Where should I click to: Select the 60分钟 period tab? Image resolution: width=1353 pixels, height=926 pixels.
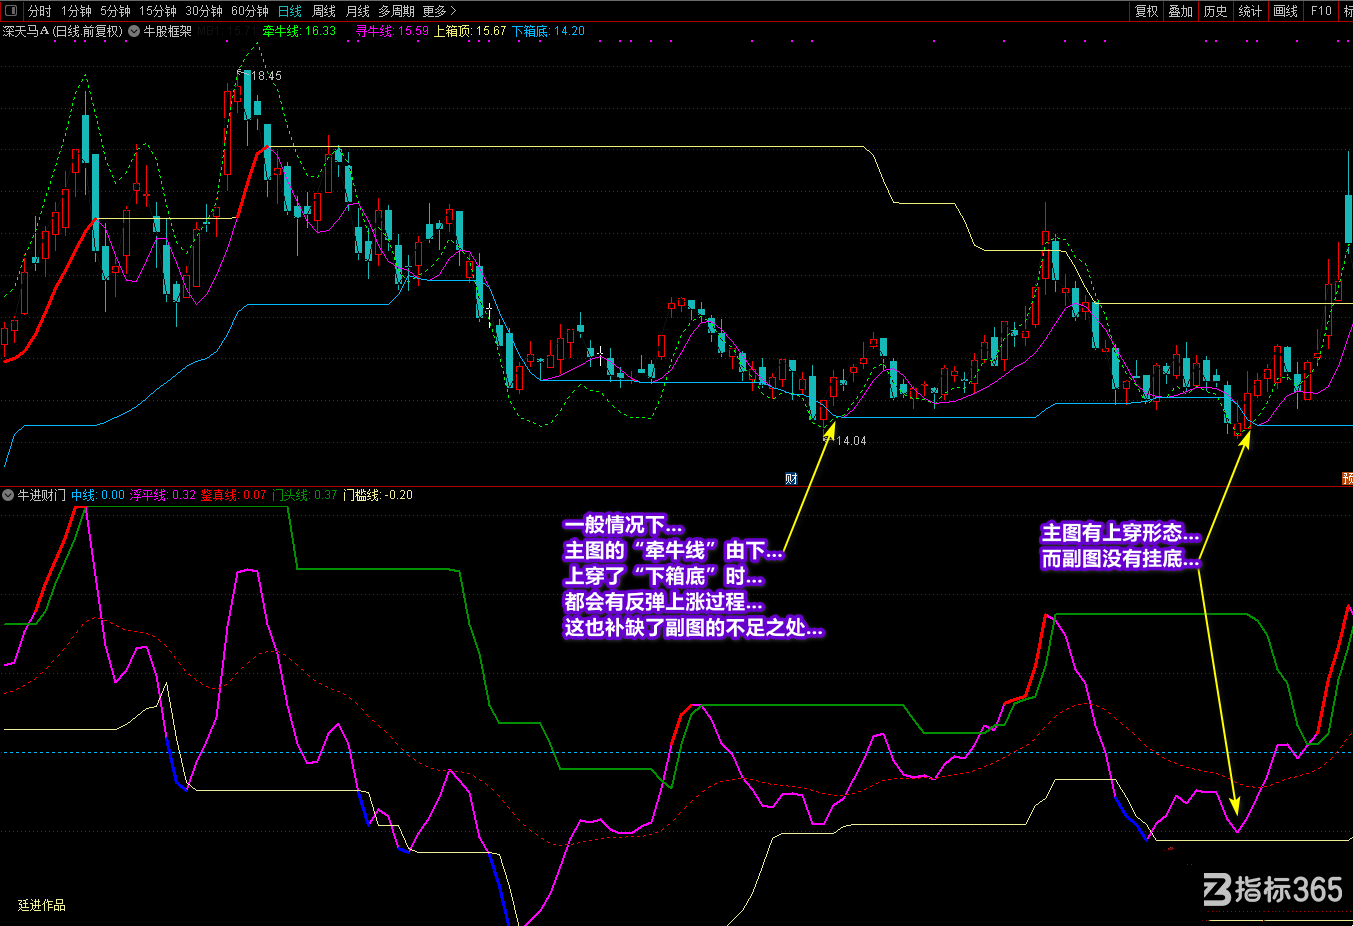tap(250, 11)
